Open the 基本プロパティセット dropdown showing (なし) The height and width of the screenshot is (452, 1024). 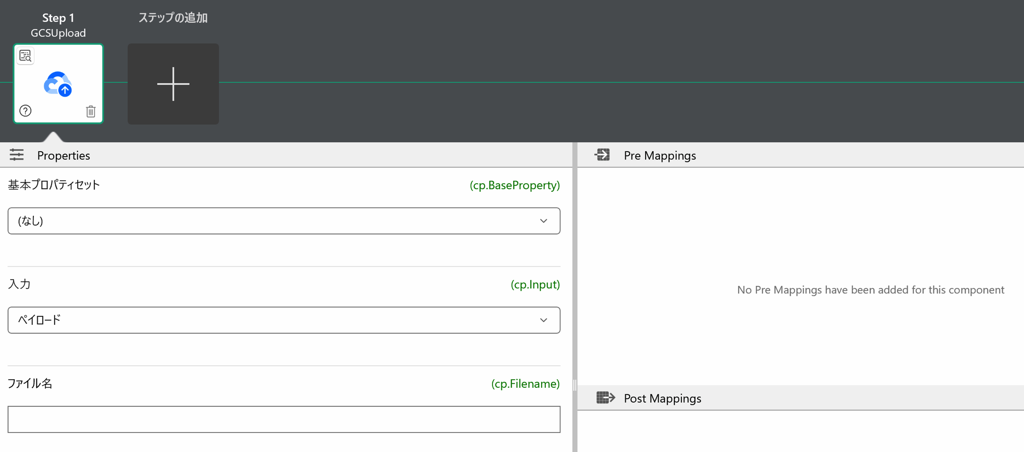[x=284, y=221]
